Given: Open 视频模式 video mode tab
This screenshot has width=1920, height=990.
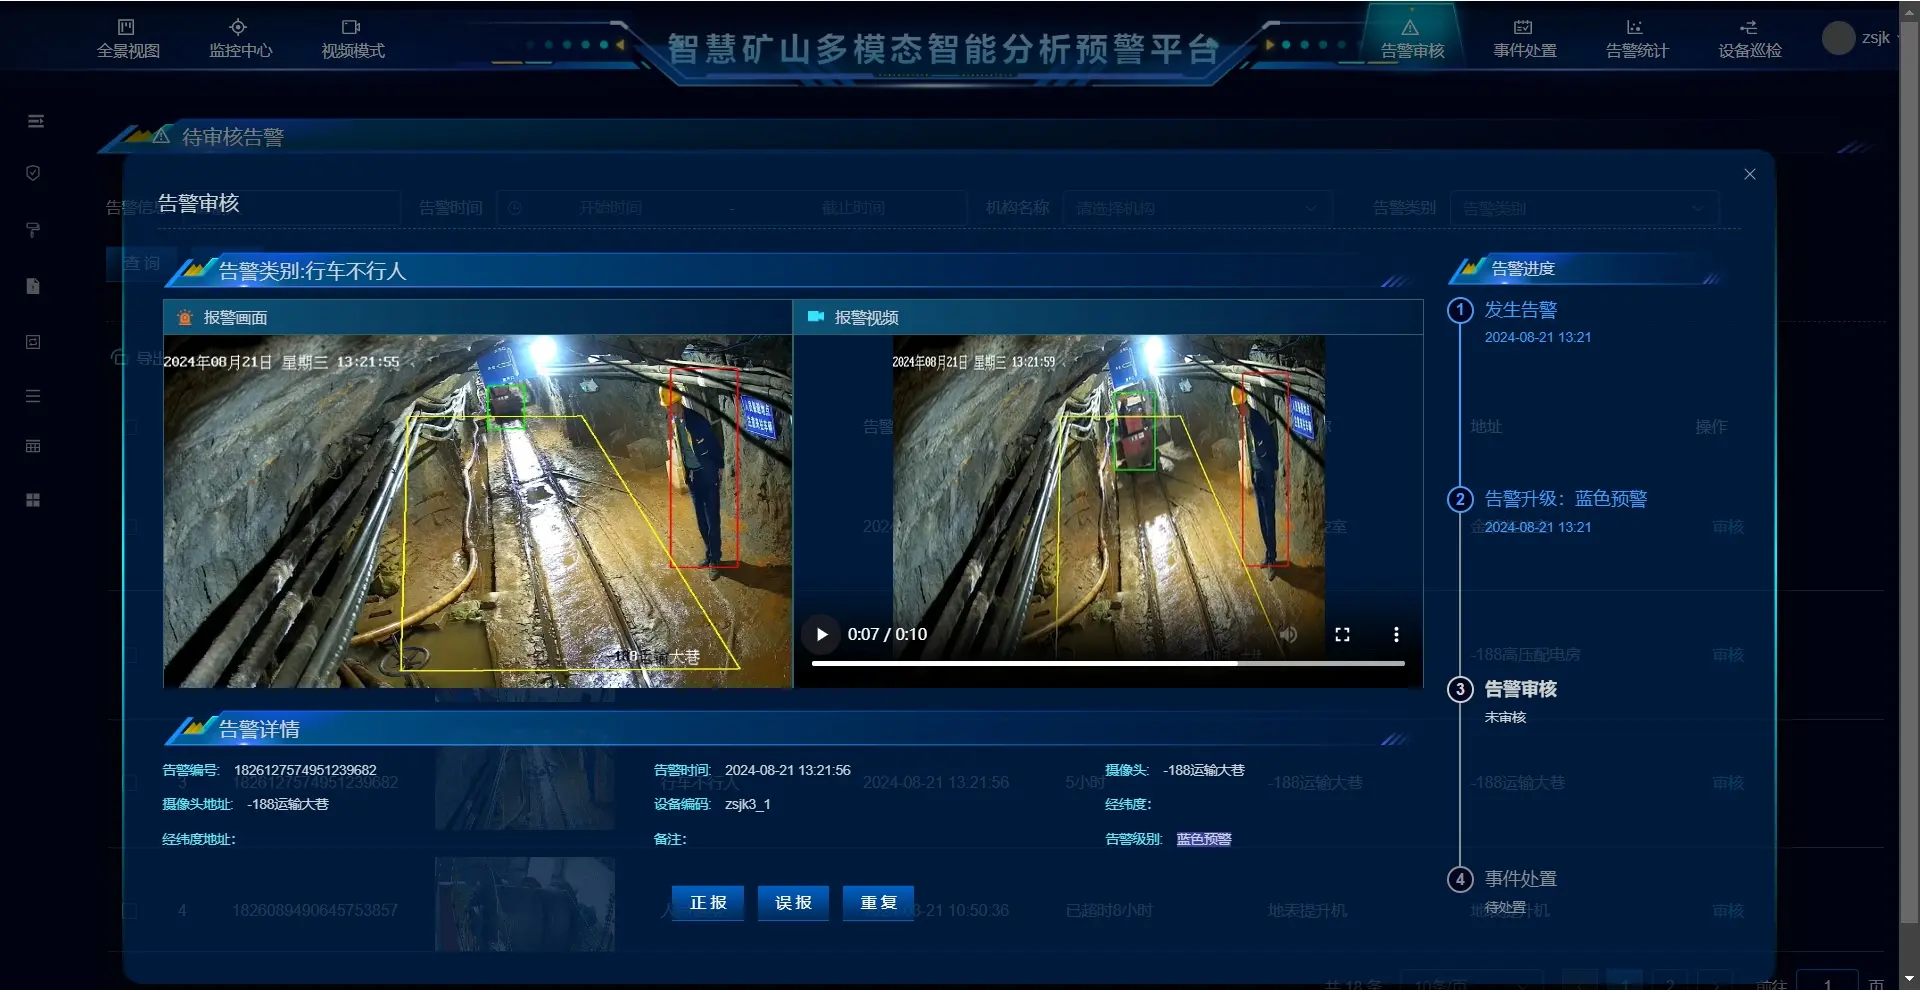Looking at the screenshot, I should (353, 40).
